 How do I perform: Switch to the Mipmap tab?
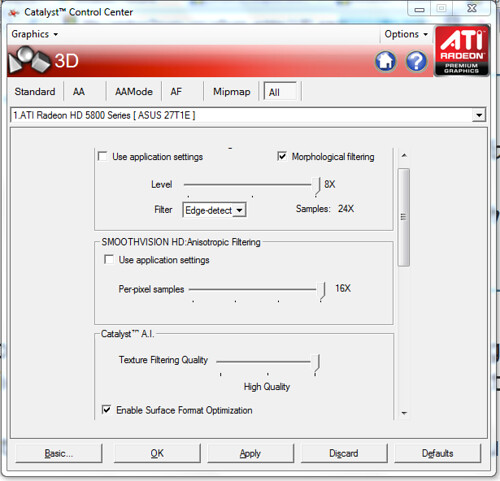pos(232,92)
